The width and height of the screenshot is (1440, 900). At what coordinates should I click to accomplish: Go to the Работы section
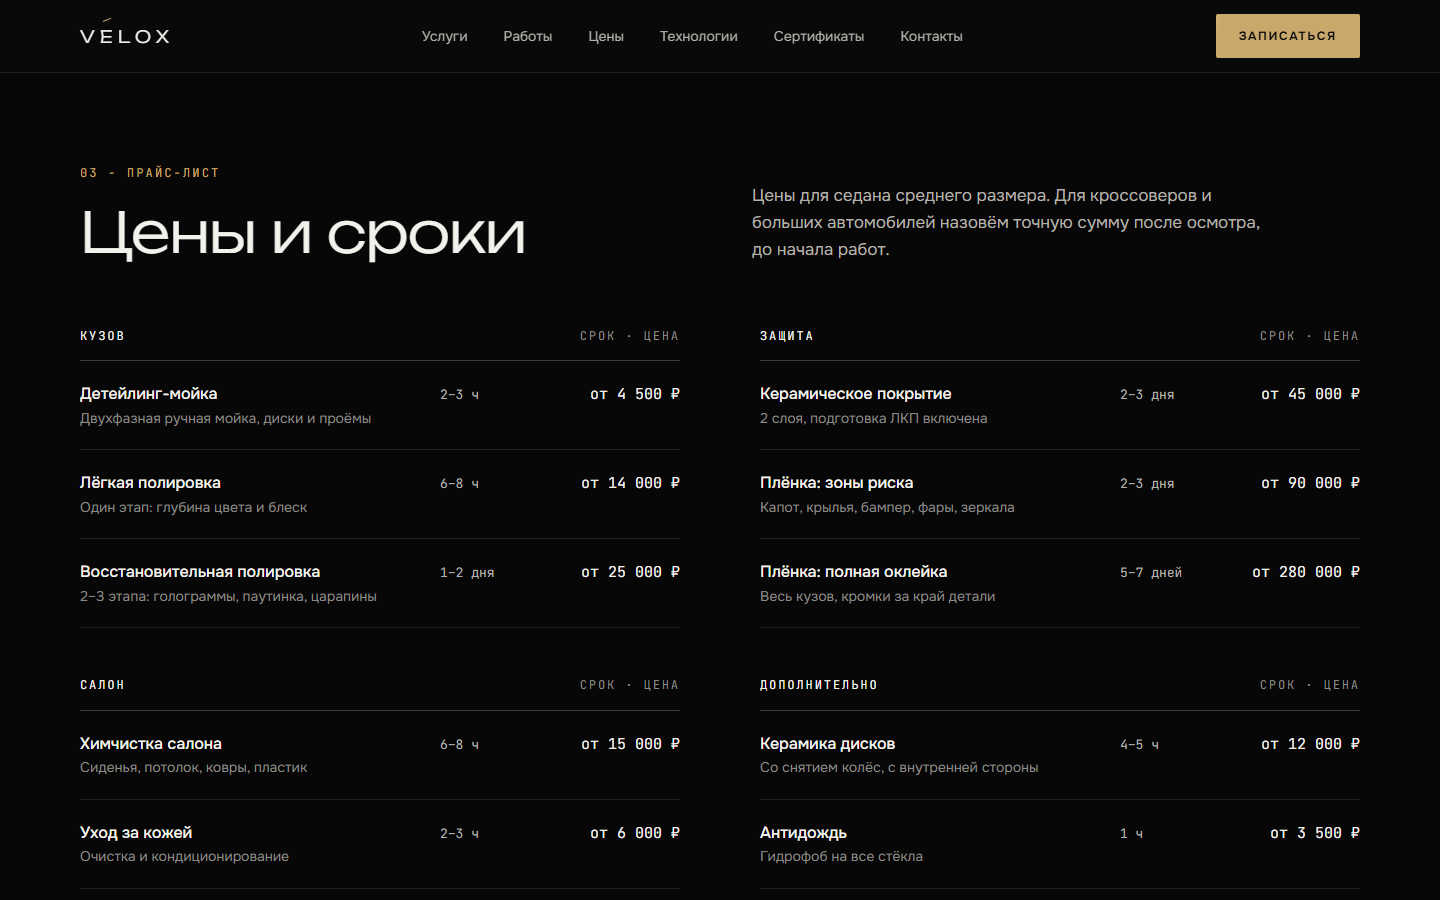coord(528,36)
